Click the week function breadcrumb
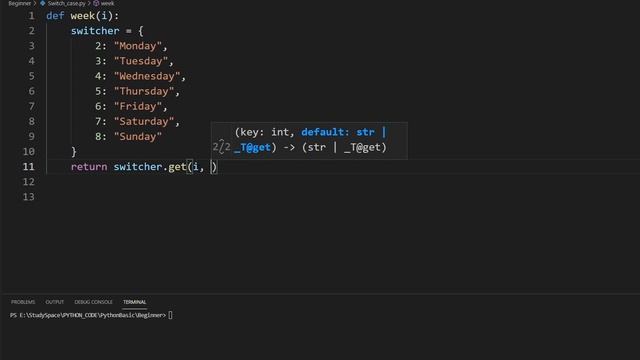640x360 pixels. coord(107,3)
